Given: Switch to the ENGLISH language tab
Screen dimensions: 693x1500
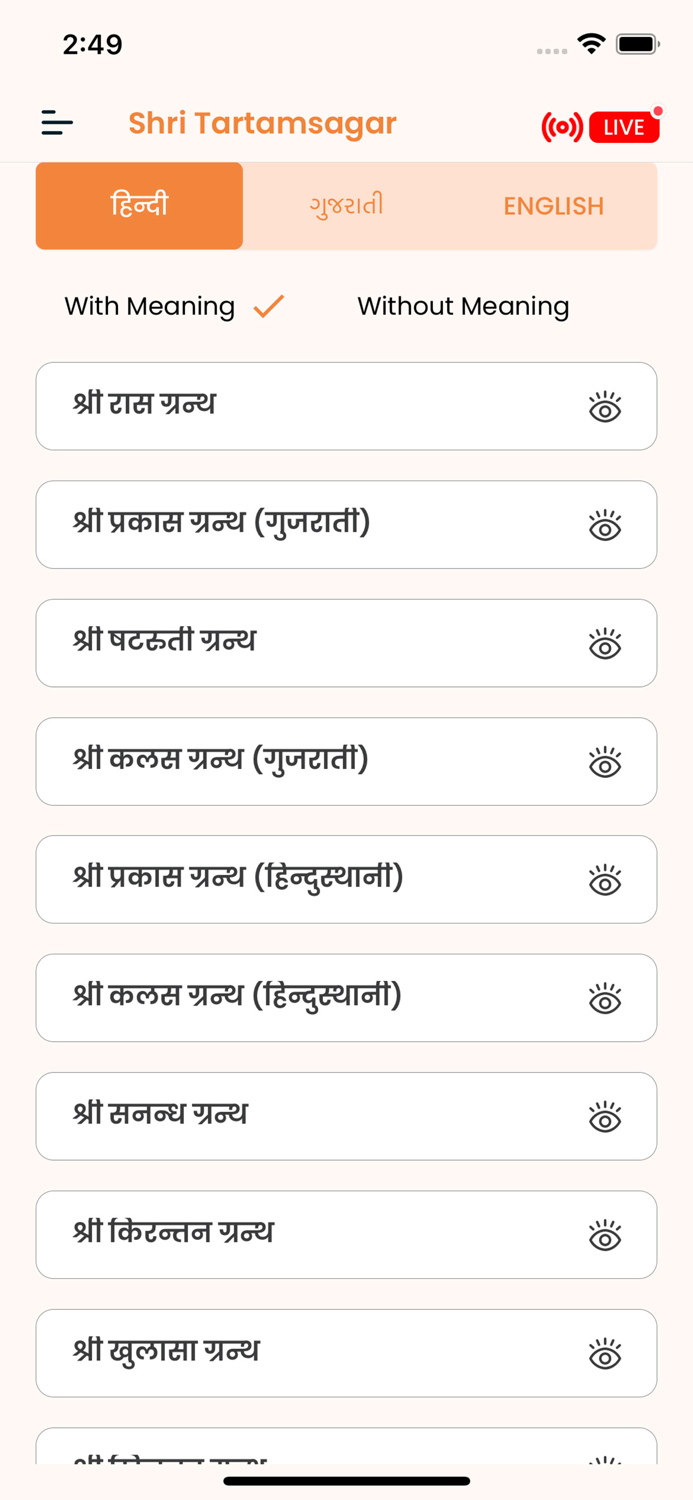Looking at the screenshot, I should (553, 205).
